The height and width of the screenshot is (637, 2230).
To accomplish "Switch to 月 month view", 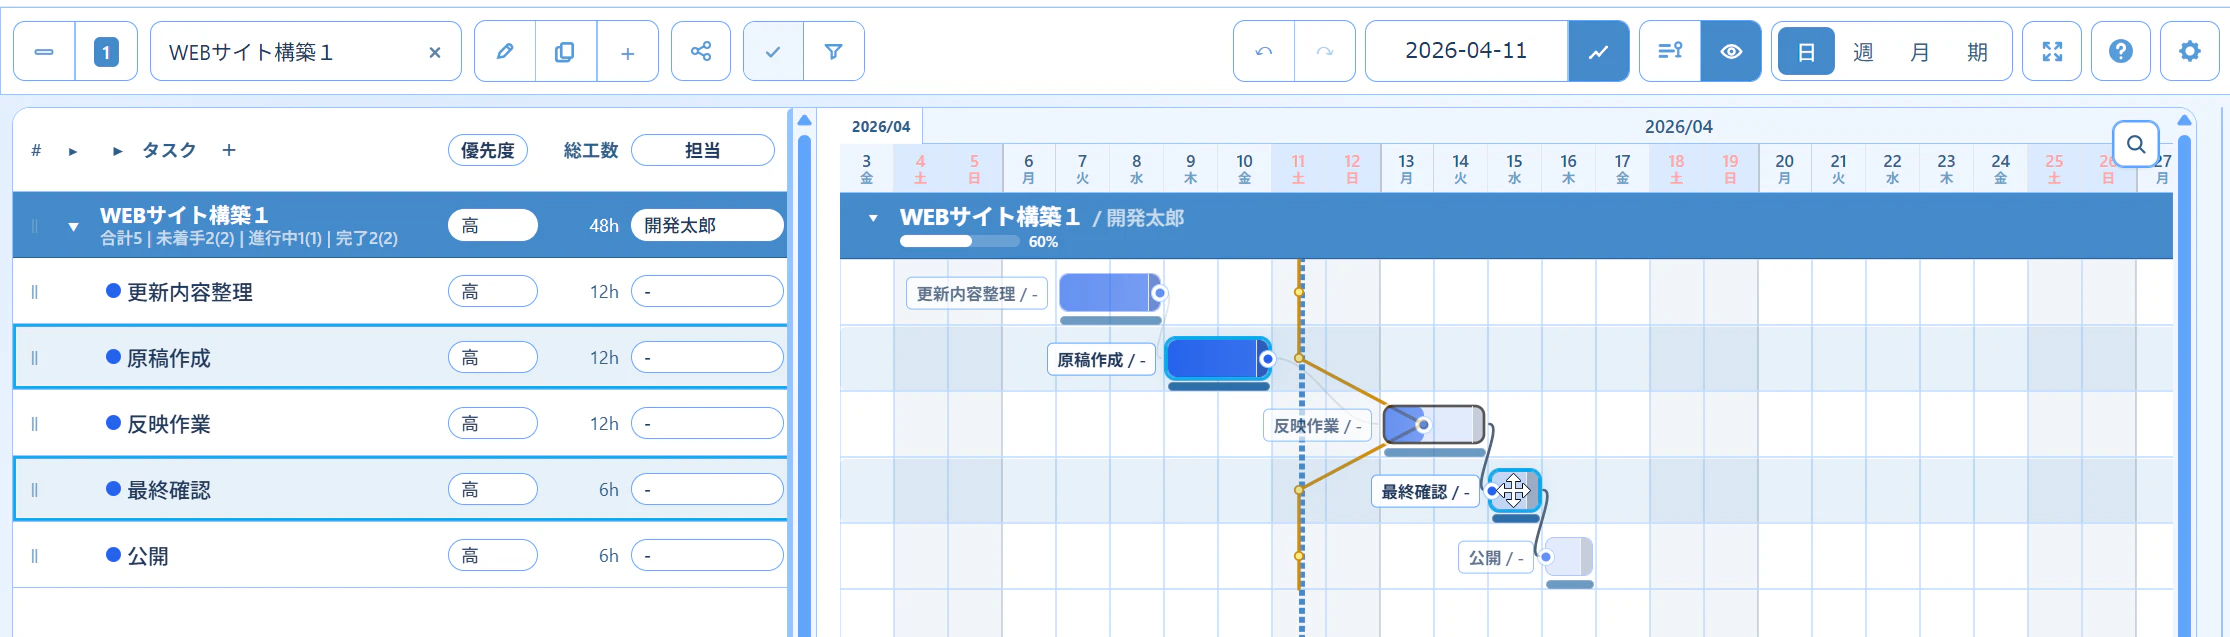I will [1920, 52].
